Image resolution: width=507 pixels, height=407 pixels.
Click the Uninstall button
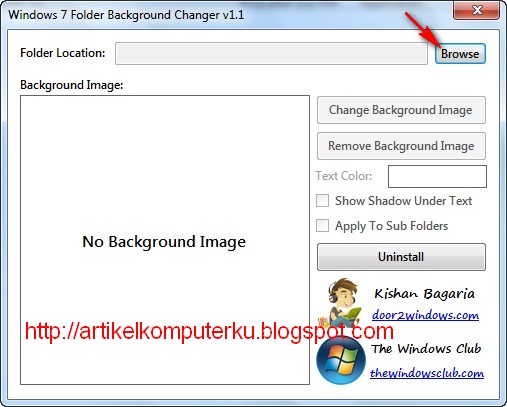(x=401, y=257)
